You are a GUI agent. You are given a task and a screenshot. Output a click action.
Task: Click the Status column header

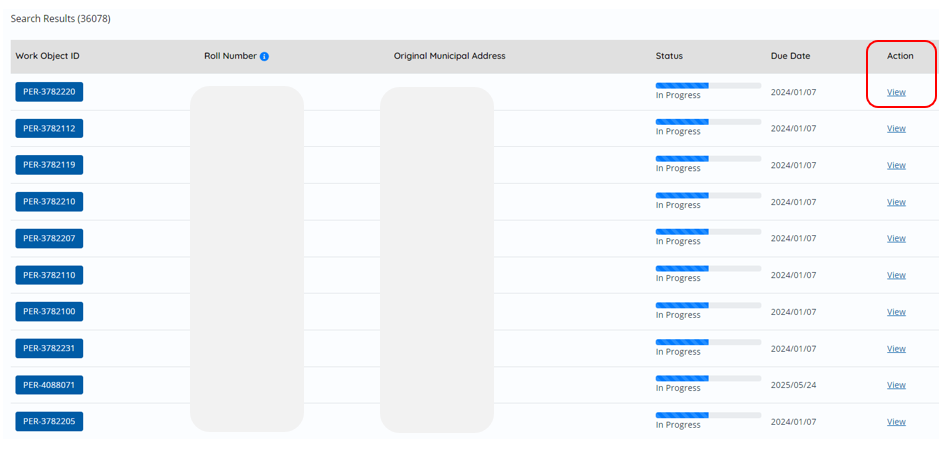click(x=669, y=56)
